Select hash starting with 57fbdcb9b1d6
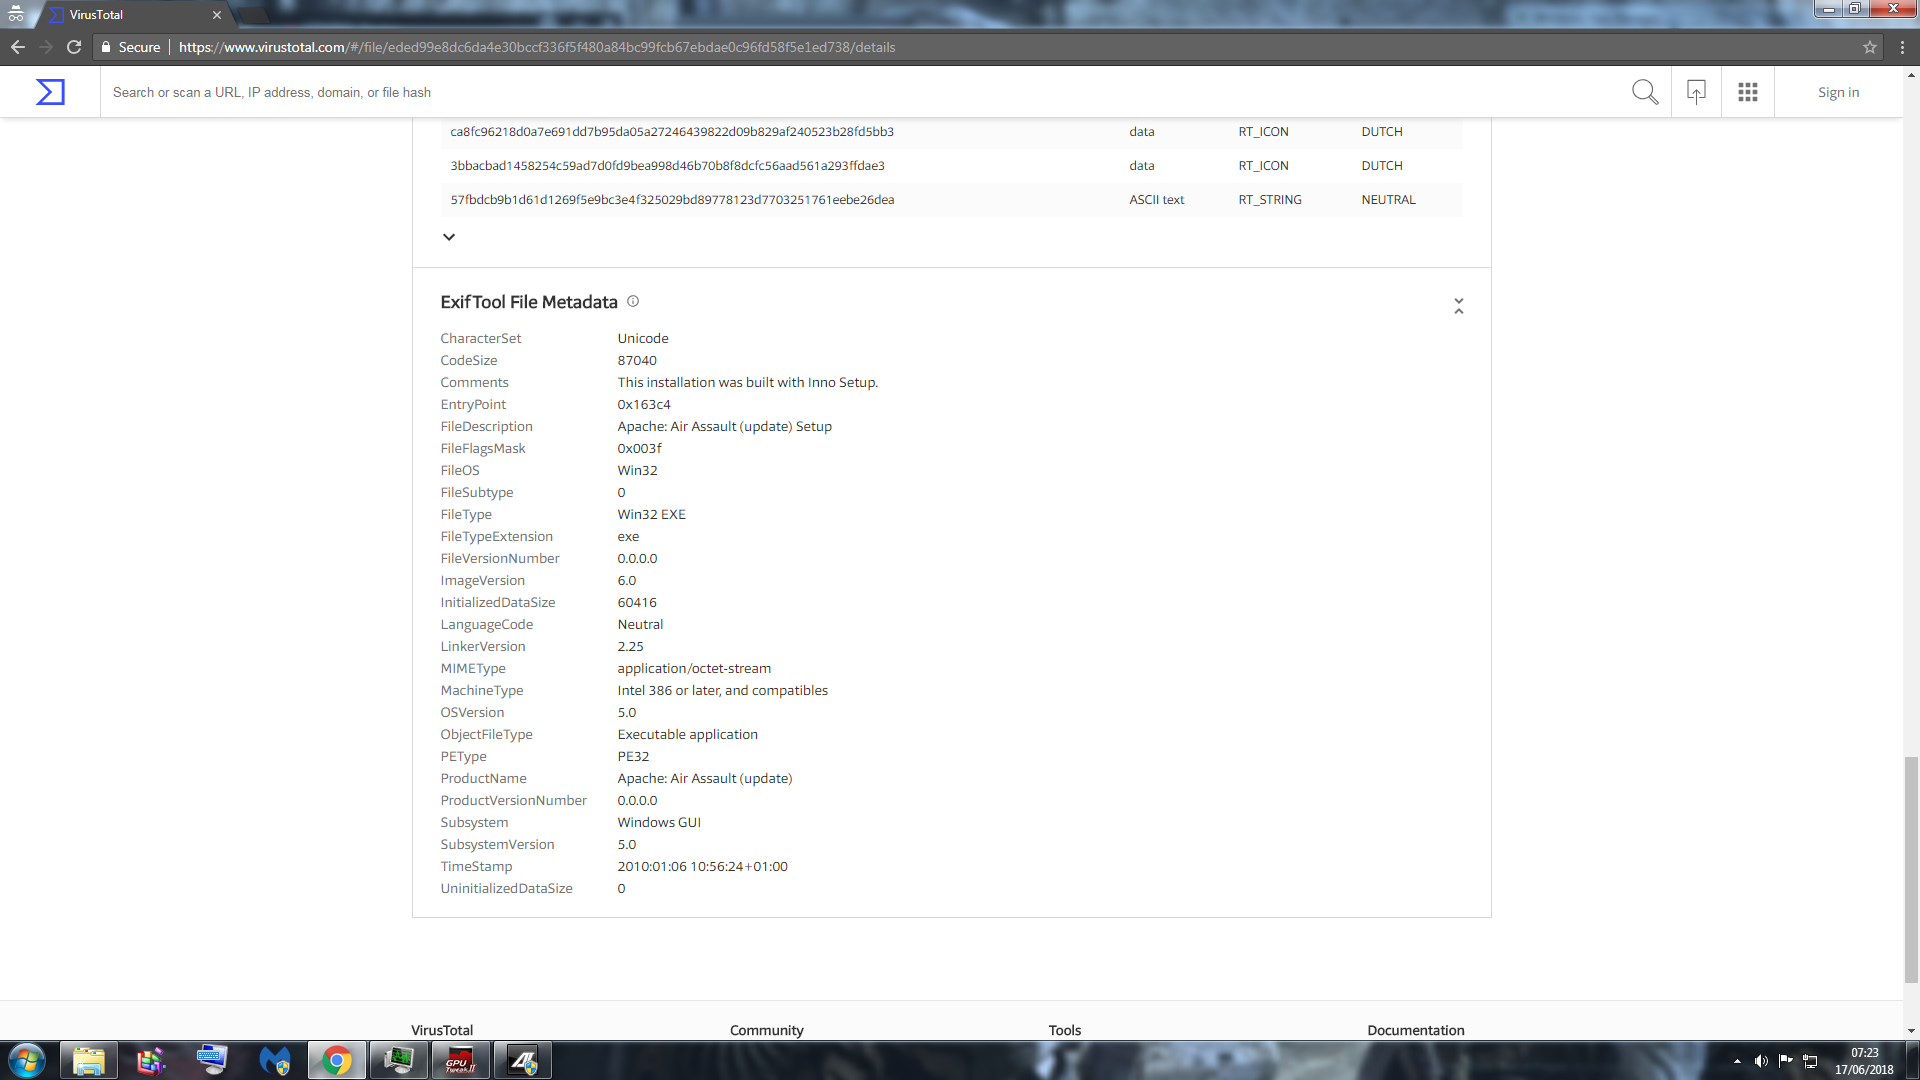1920x1080 pixels. 672,200
